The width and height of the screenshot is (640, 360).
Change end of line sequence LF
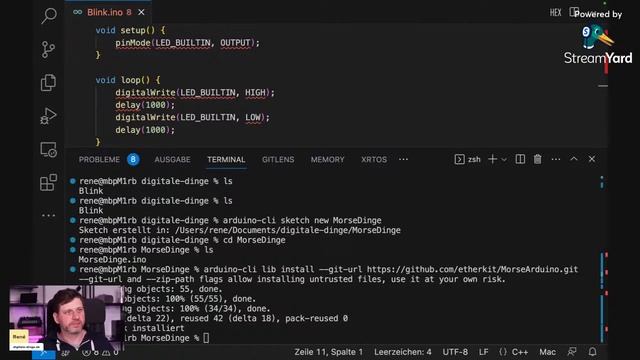(484, 352)
